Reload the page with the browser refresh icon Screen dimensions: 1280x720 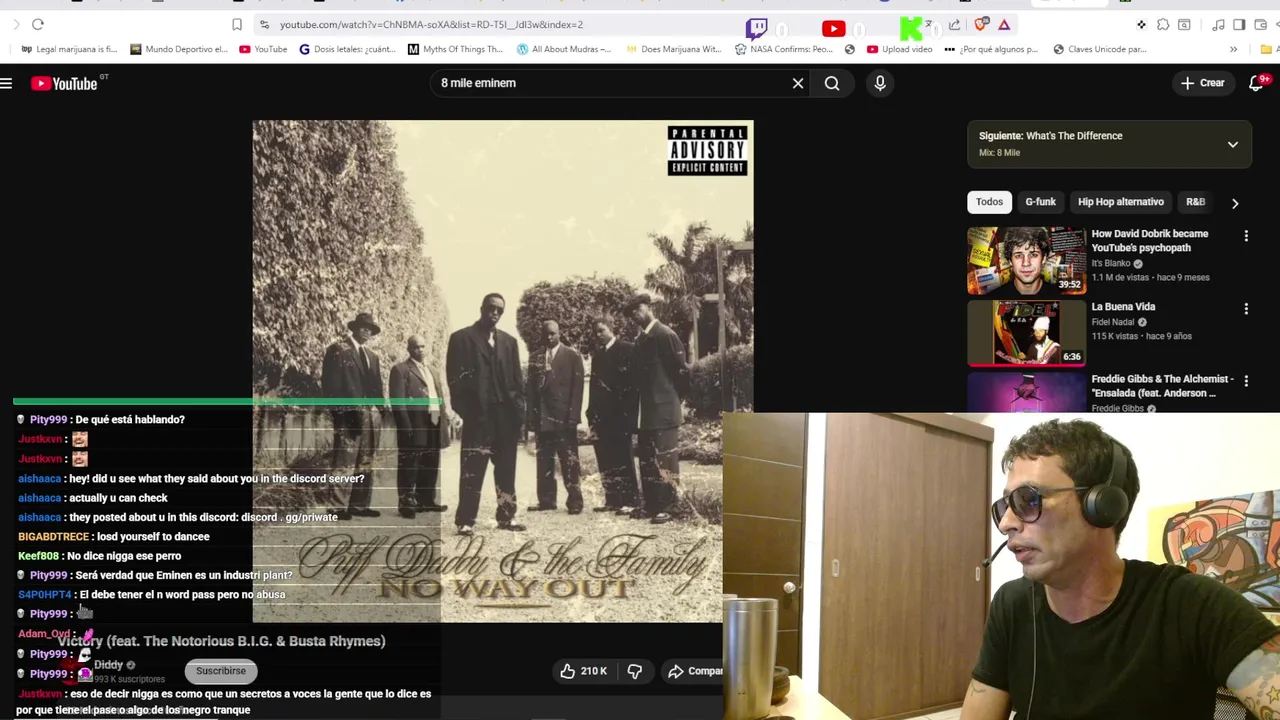(38, 24)
